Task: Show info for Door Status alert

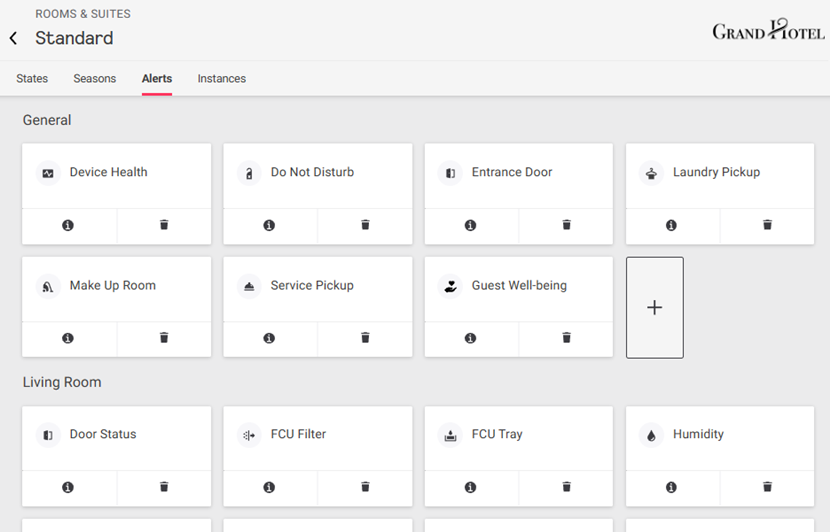Action: (68, 487)
